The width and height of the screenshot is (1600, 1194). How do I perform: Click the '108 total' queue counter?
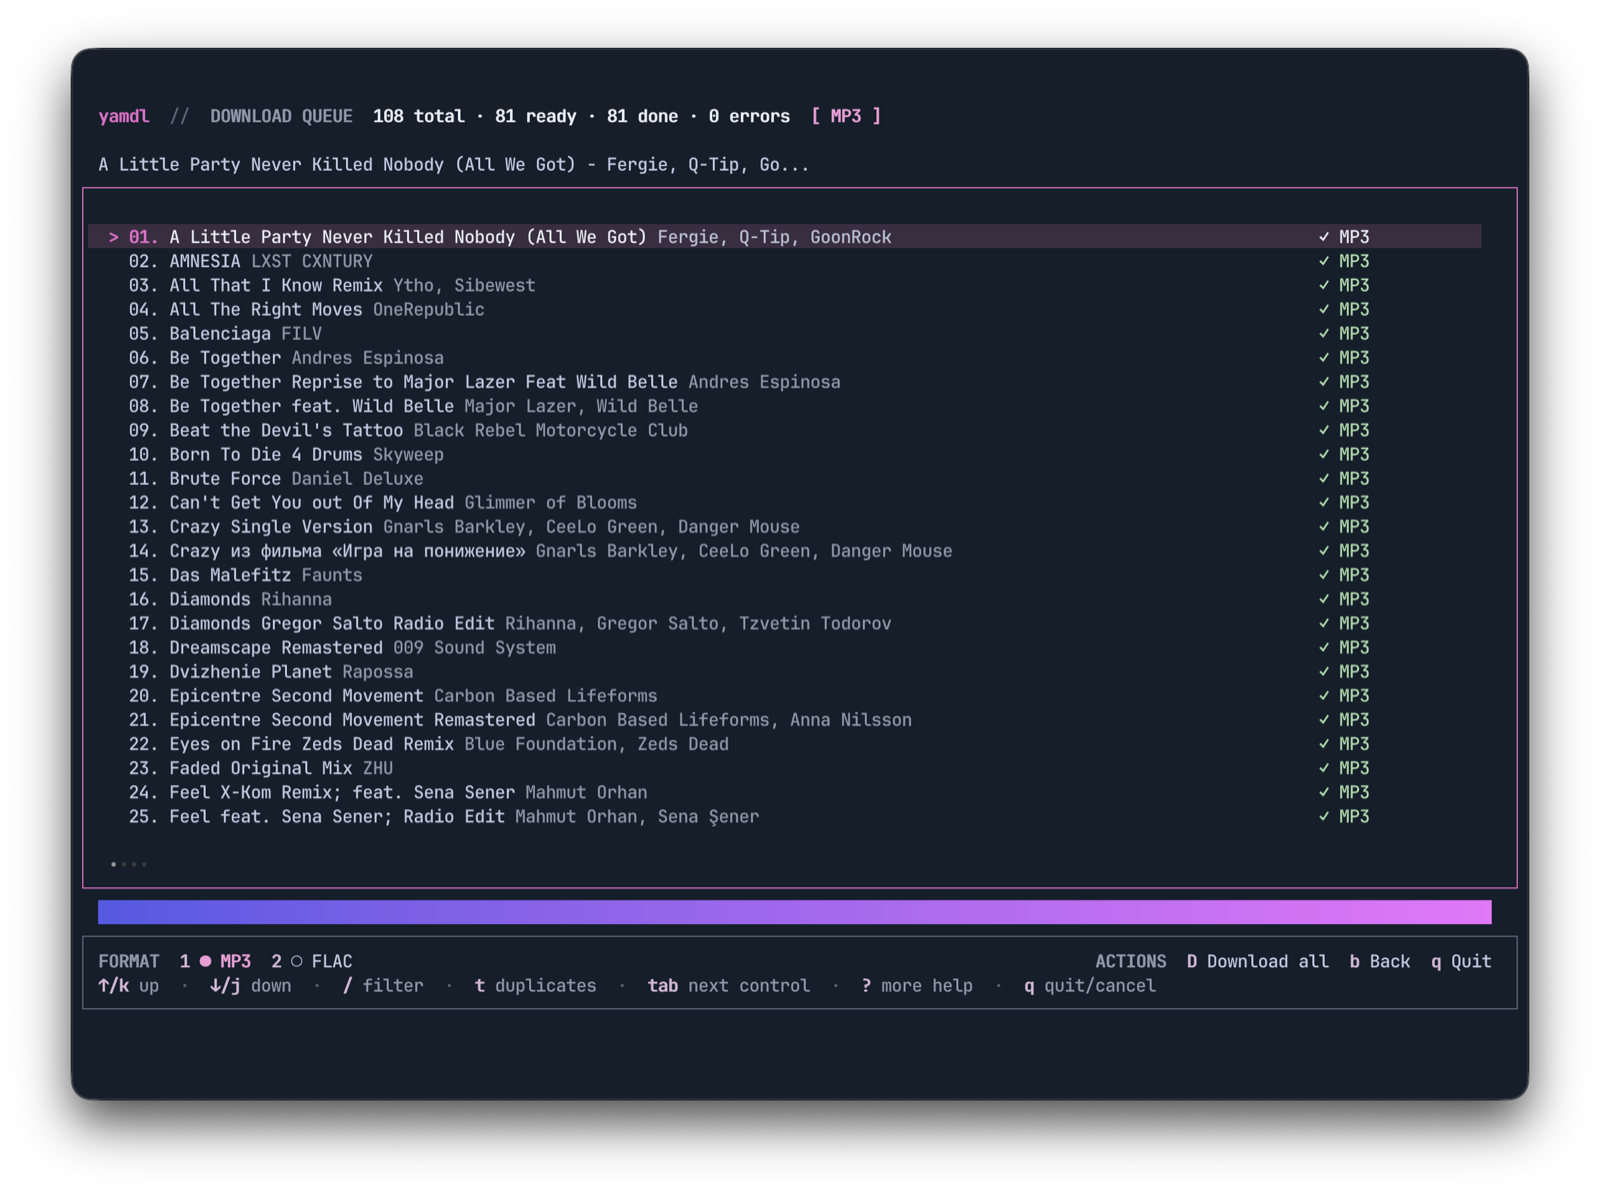click(x=418, y=116)
